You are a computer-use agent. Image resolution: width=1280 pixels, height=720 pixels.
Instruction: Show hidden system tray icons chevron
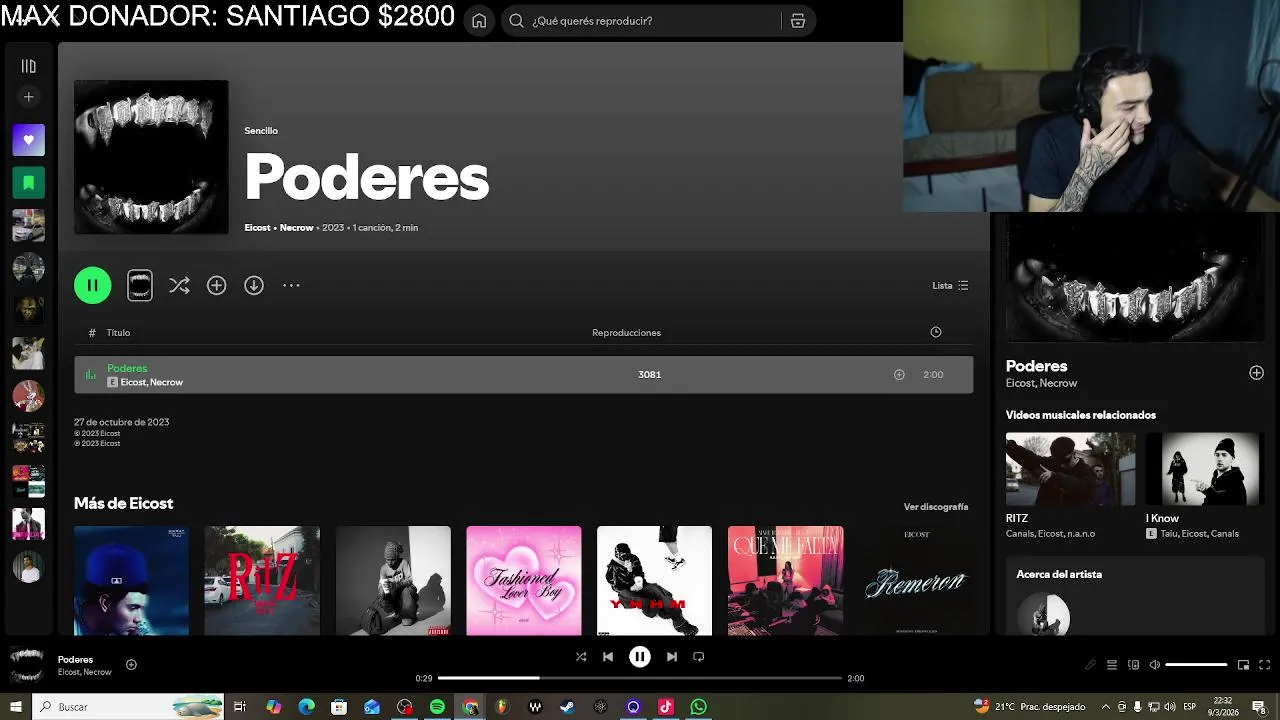click(1106, 707)
